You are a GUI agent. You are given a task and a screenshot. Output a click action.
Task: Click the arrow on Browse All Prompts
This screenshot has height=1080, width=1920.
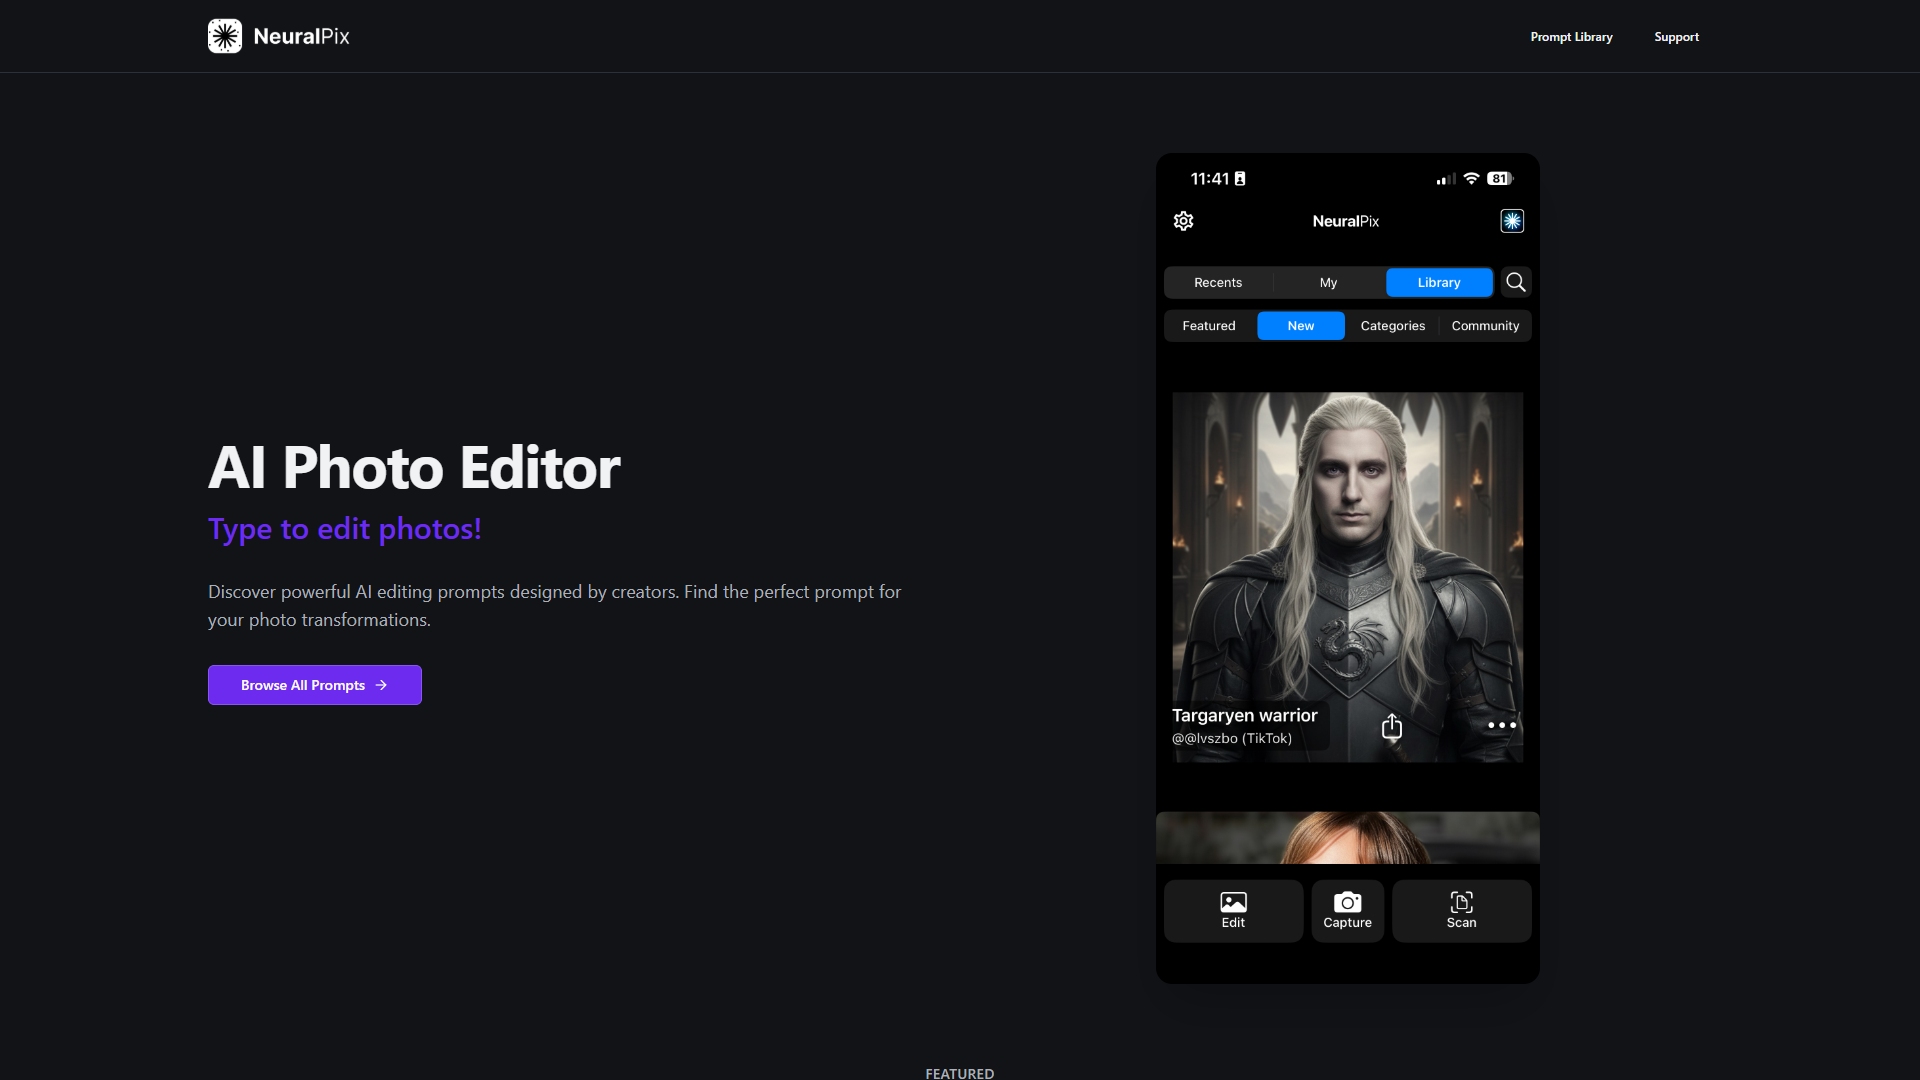tap(381, 685)
